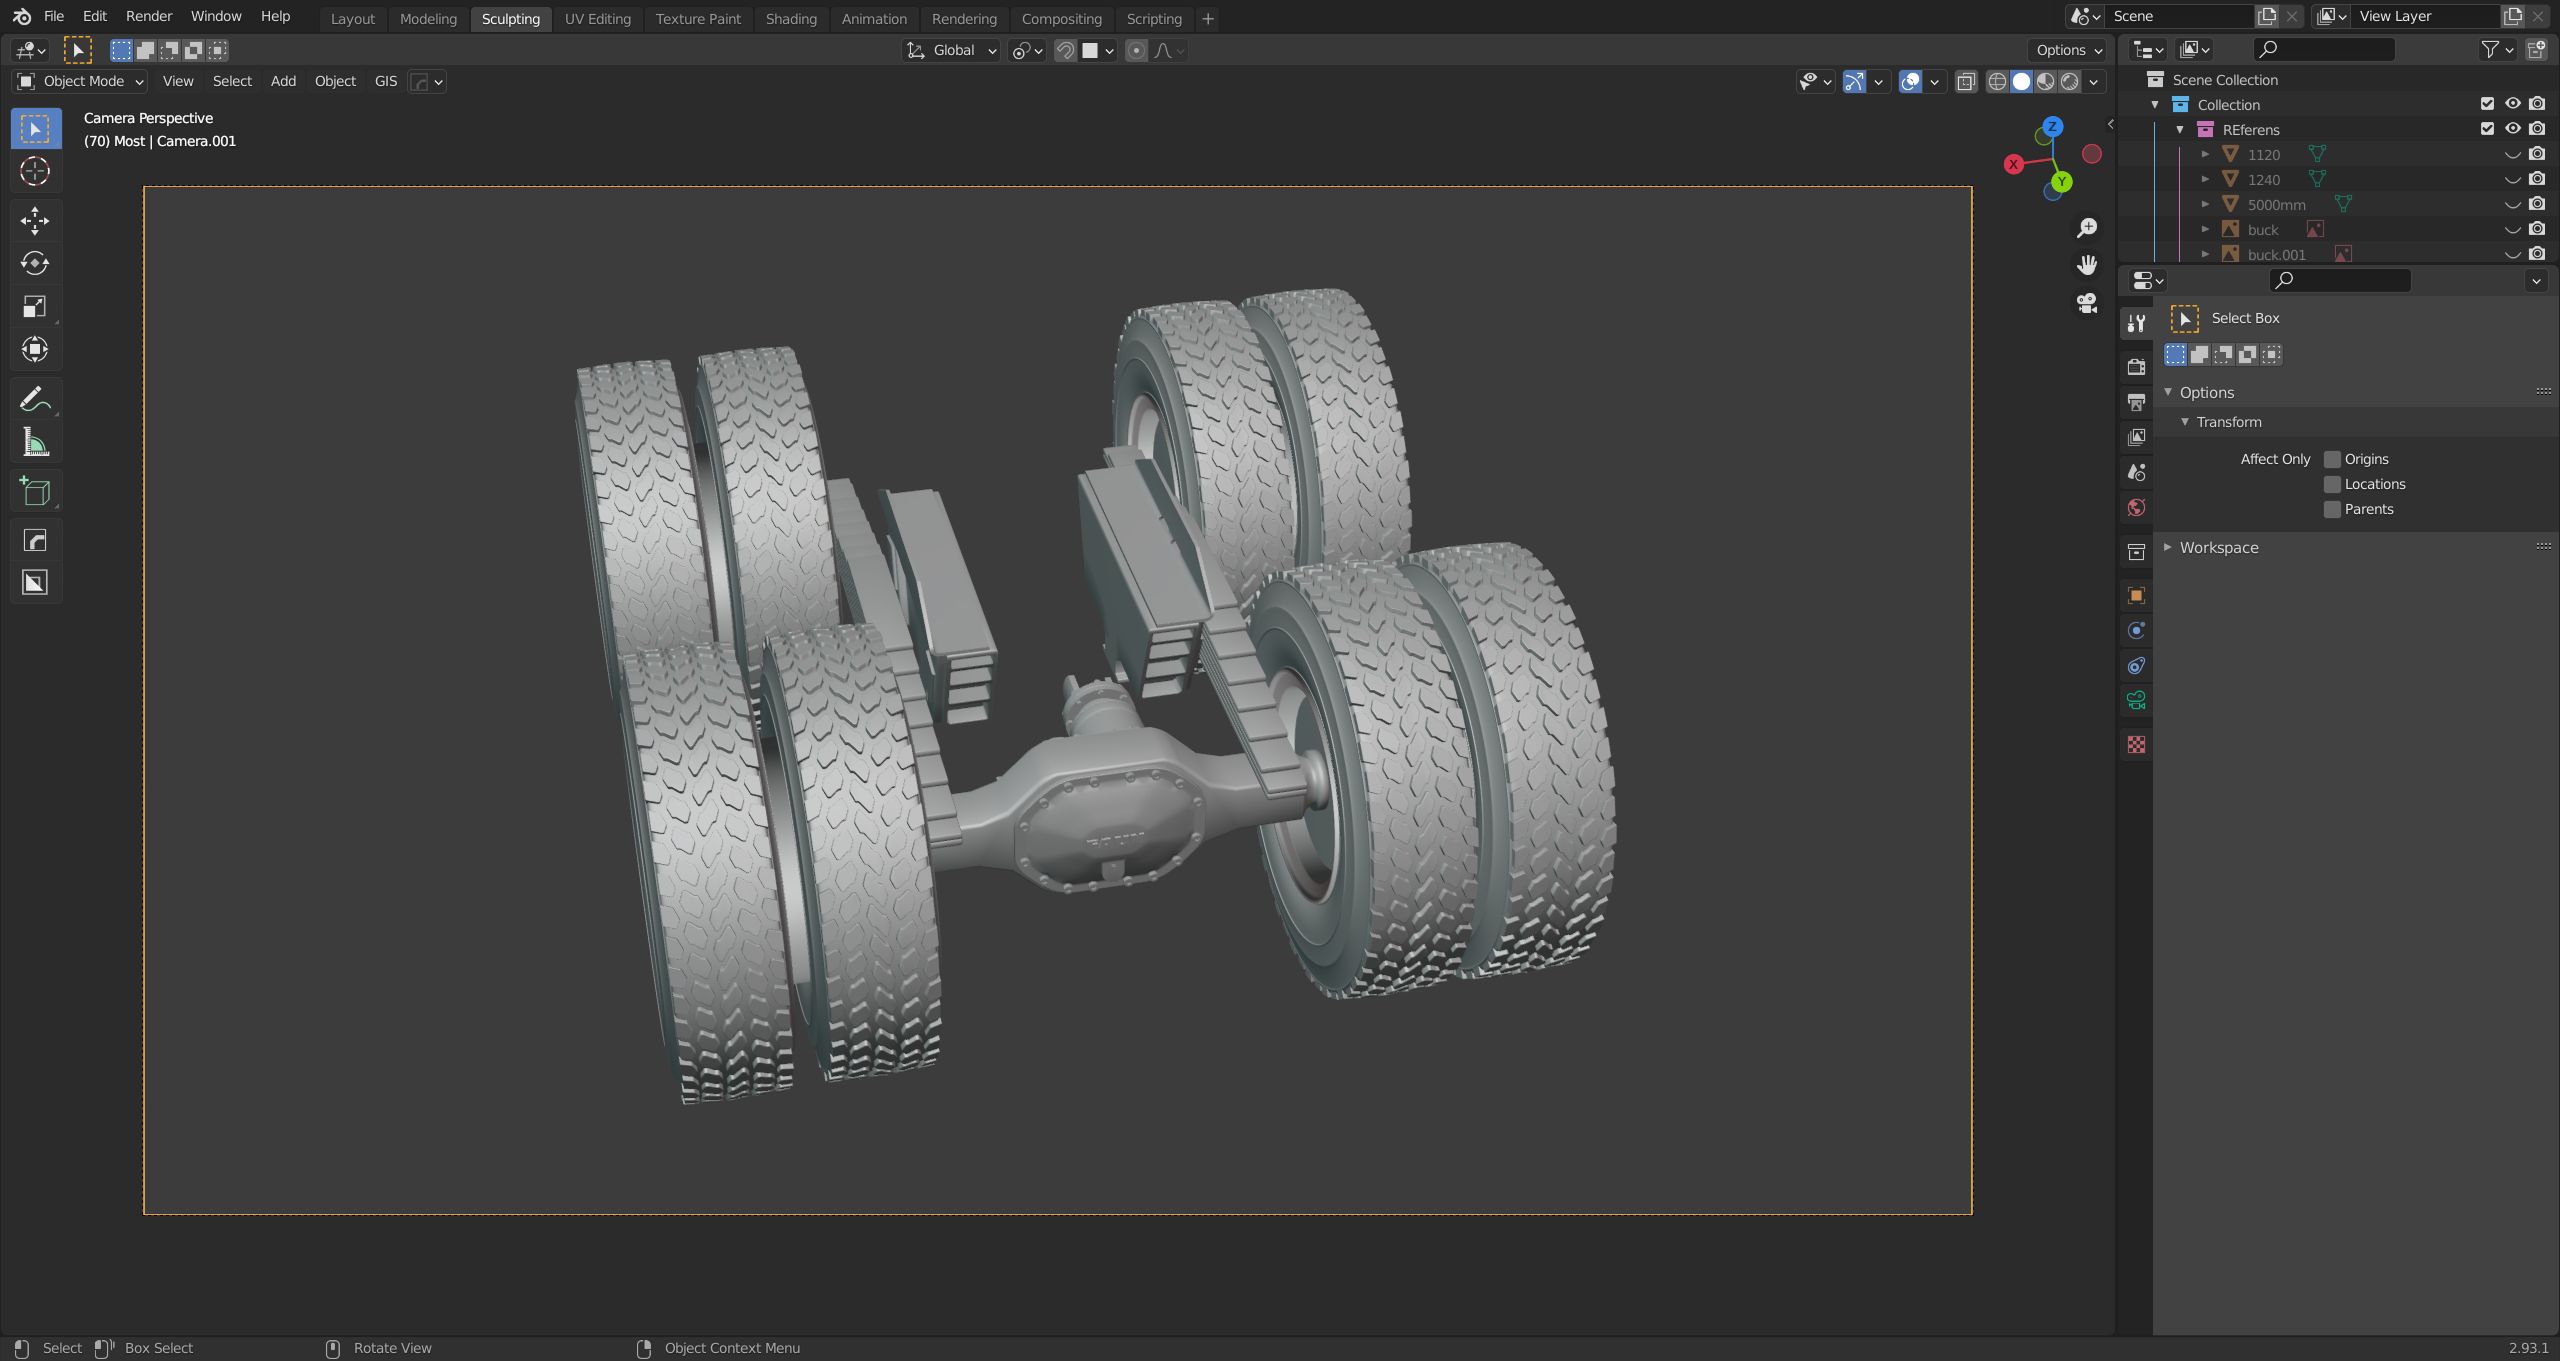Click the pan view hand icon

point(2086,265)
